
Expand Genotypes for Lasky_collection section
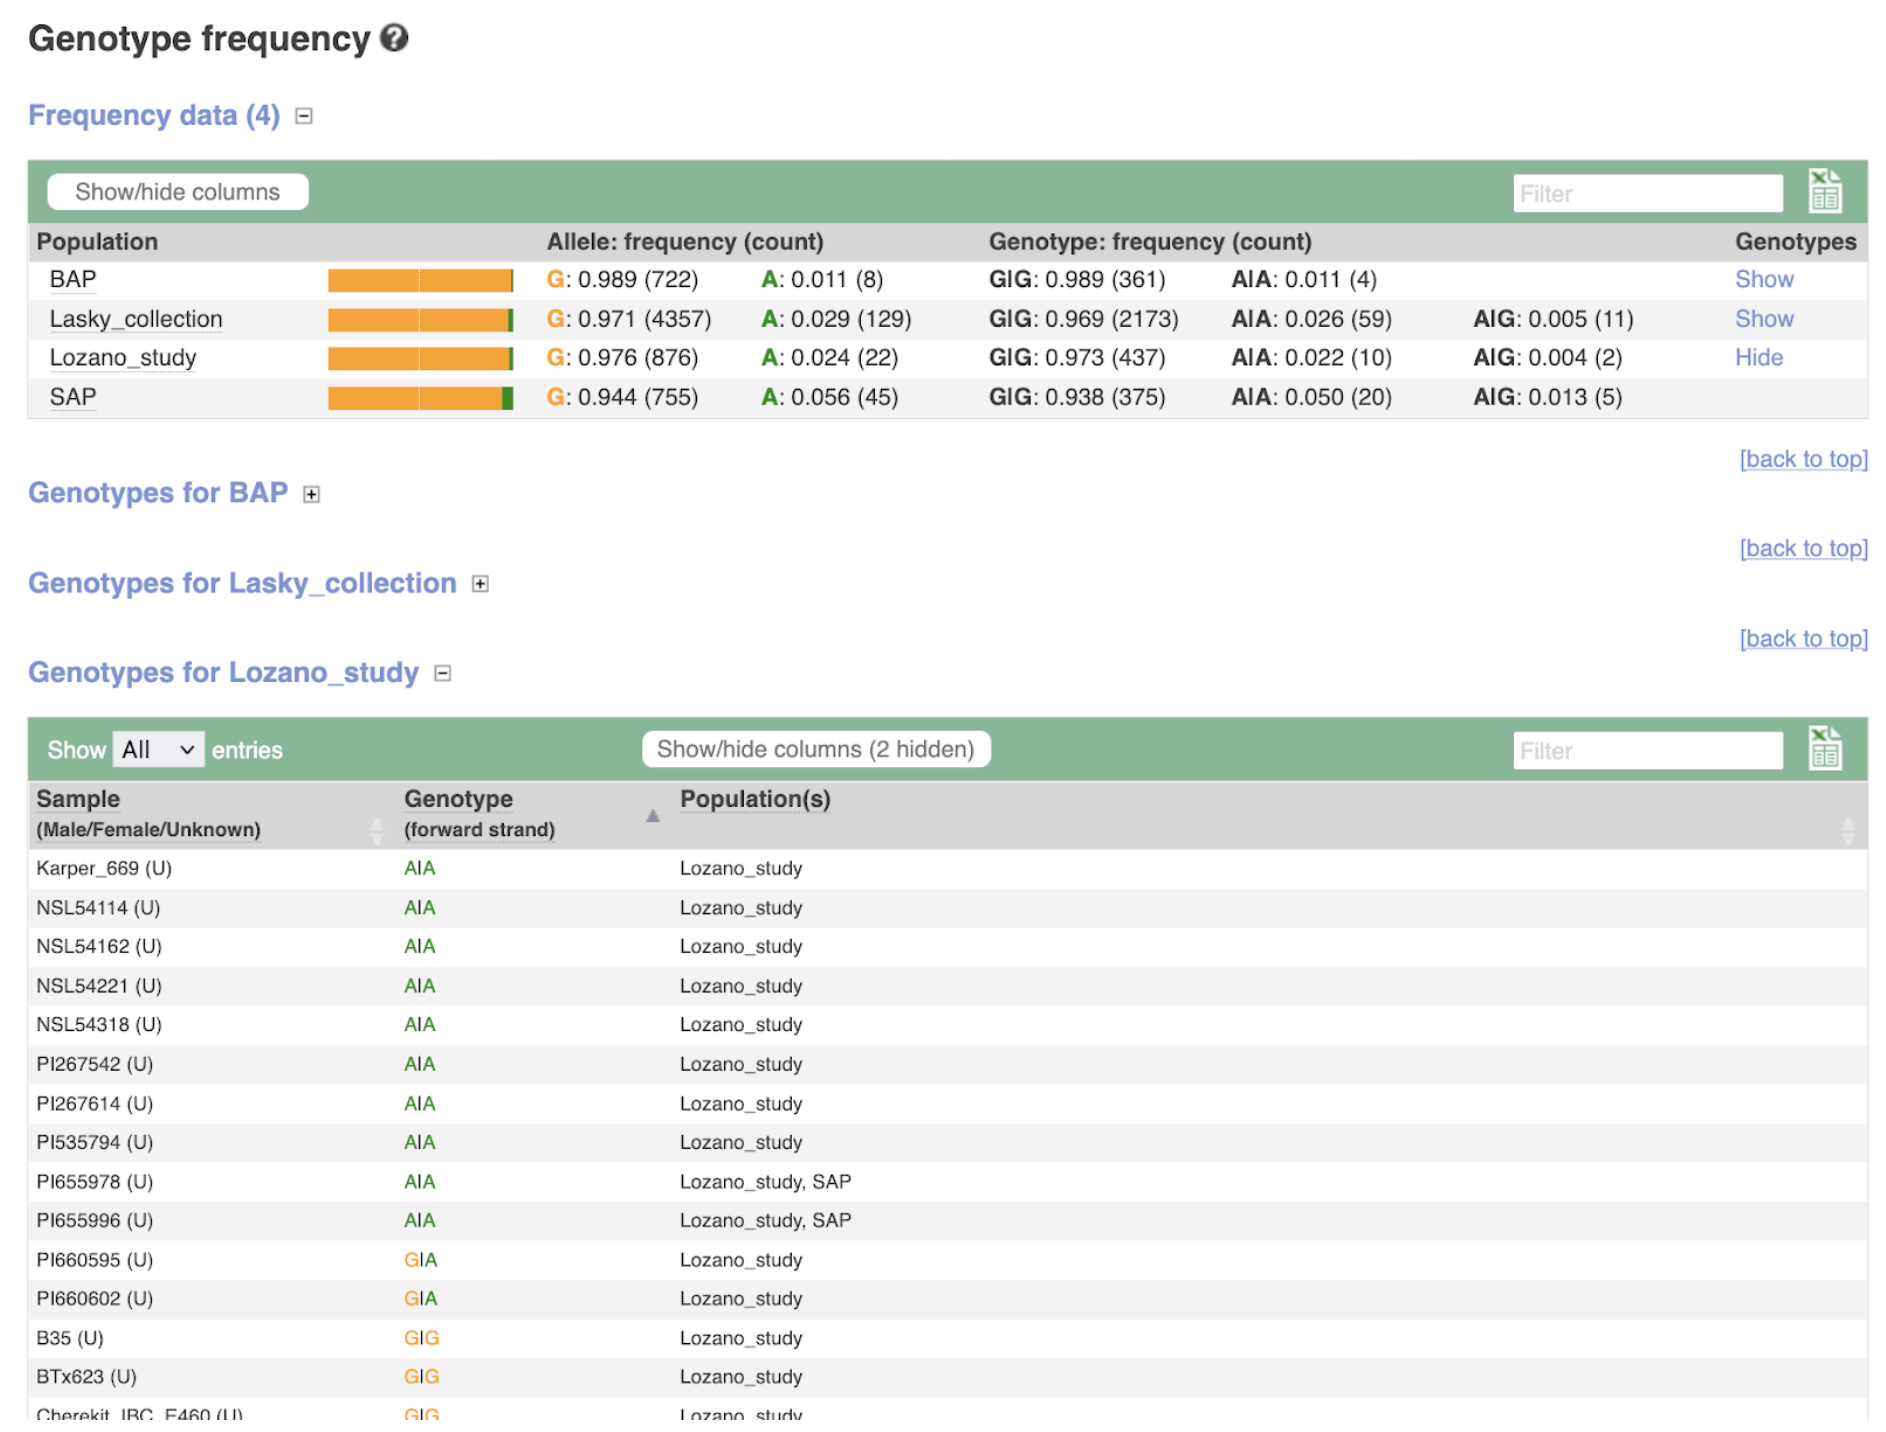click(480, 584)
